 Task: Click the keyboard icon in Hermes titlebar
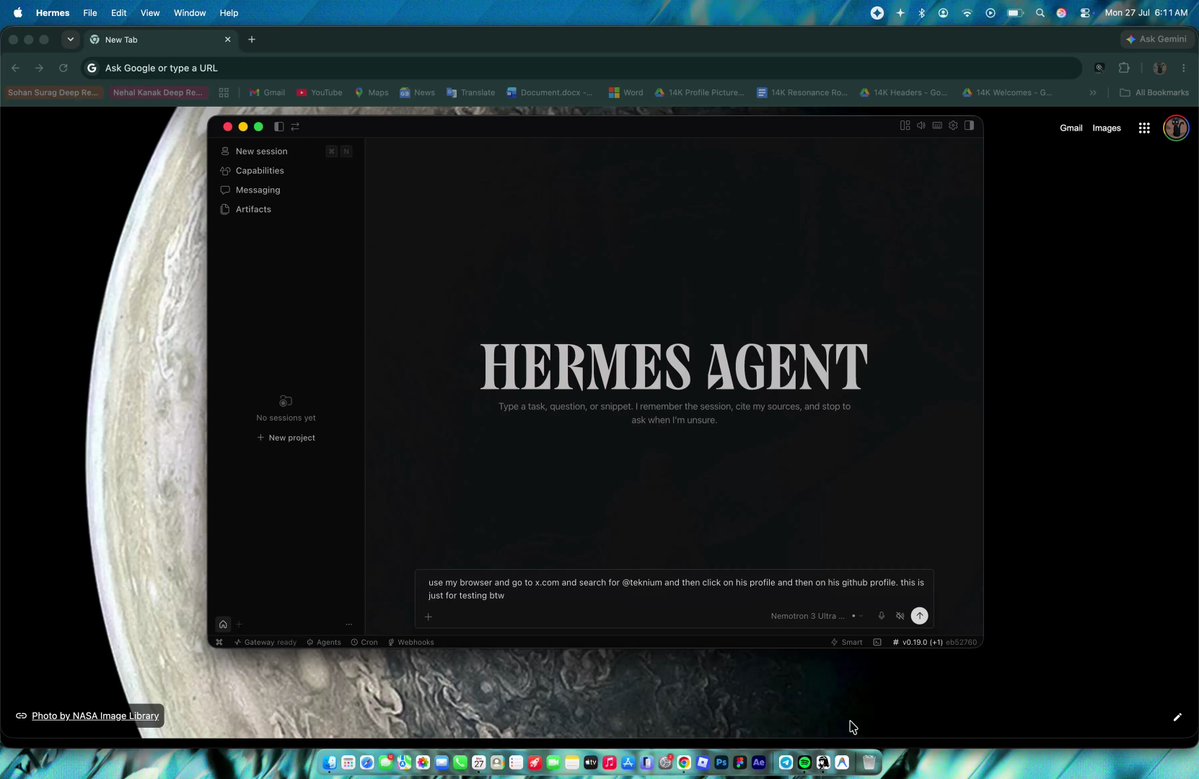[x=937, y=125]
